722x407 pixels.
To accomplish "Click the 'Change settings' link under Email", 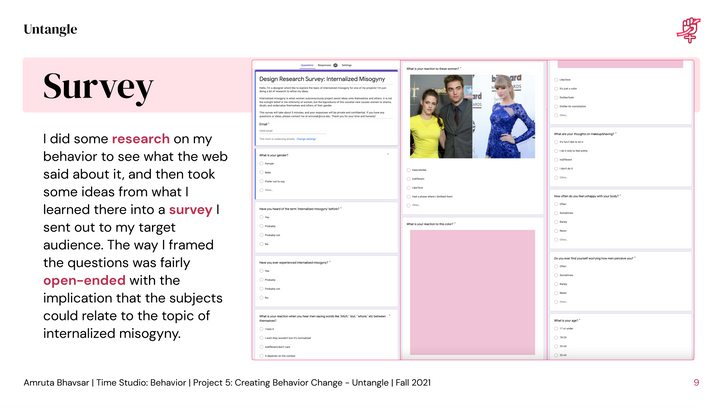I will tap(306, 139).
